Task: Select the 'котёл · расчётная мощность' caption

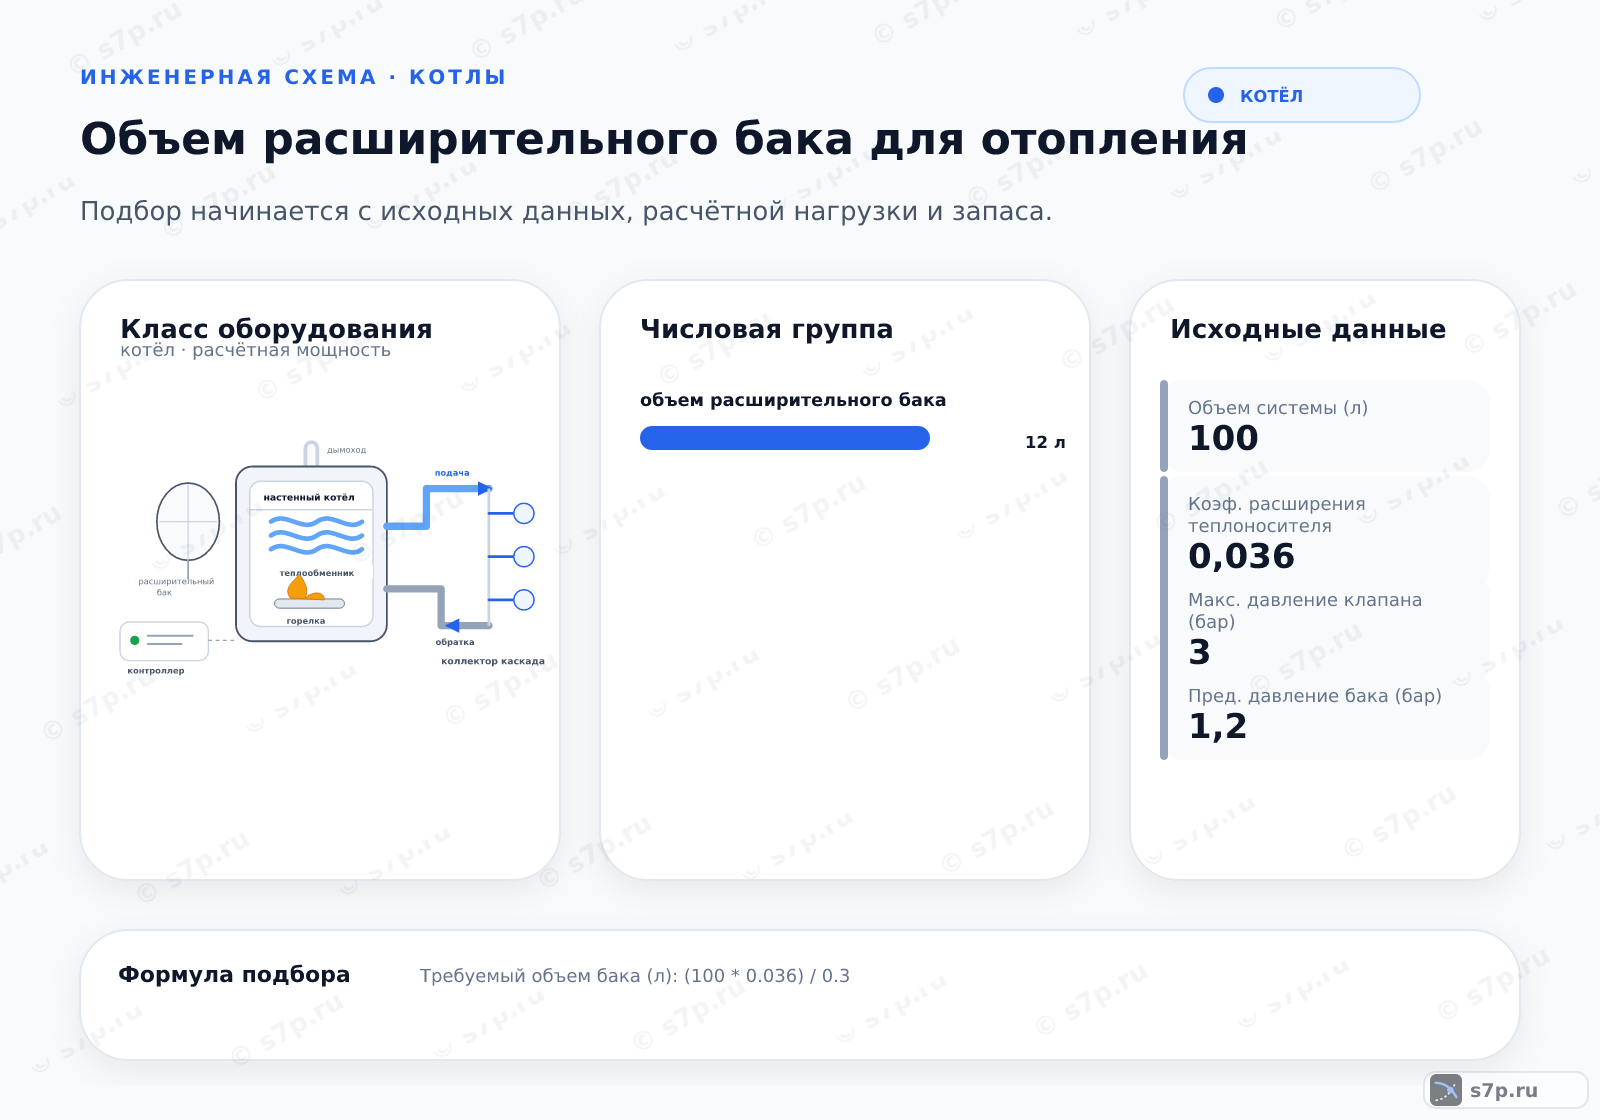Action: (x=255, y=350)
